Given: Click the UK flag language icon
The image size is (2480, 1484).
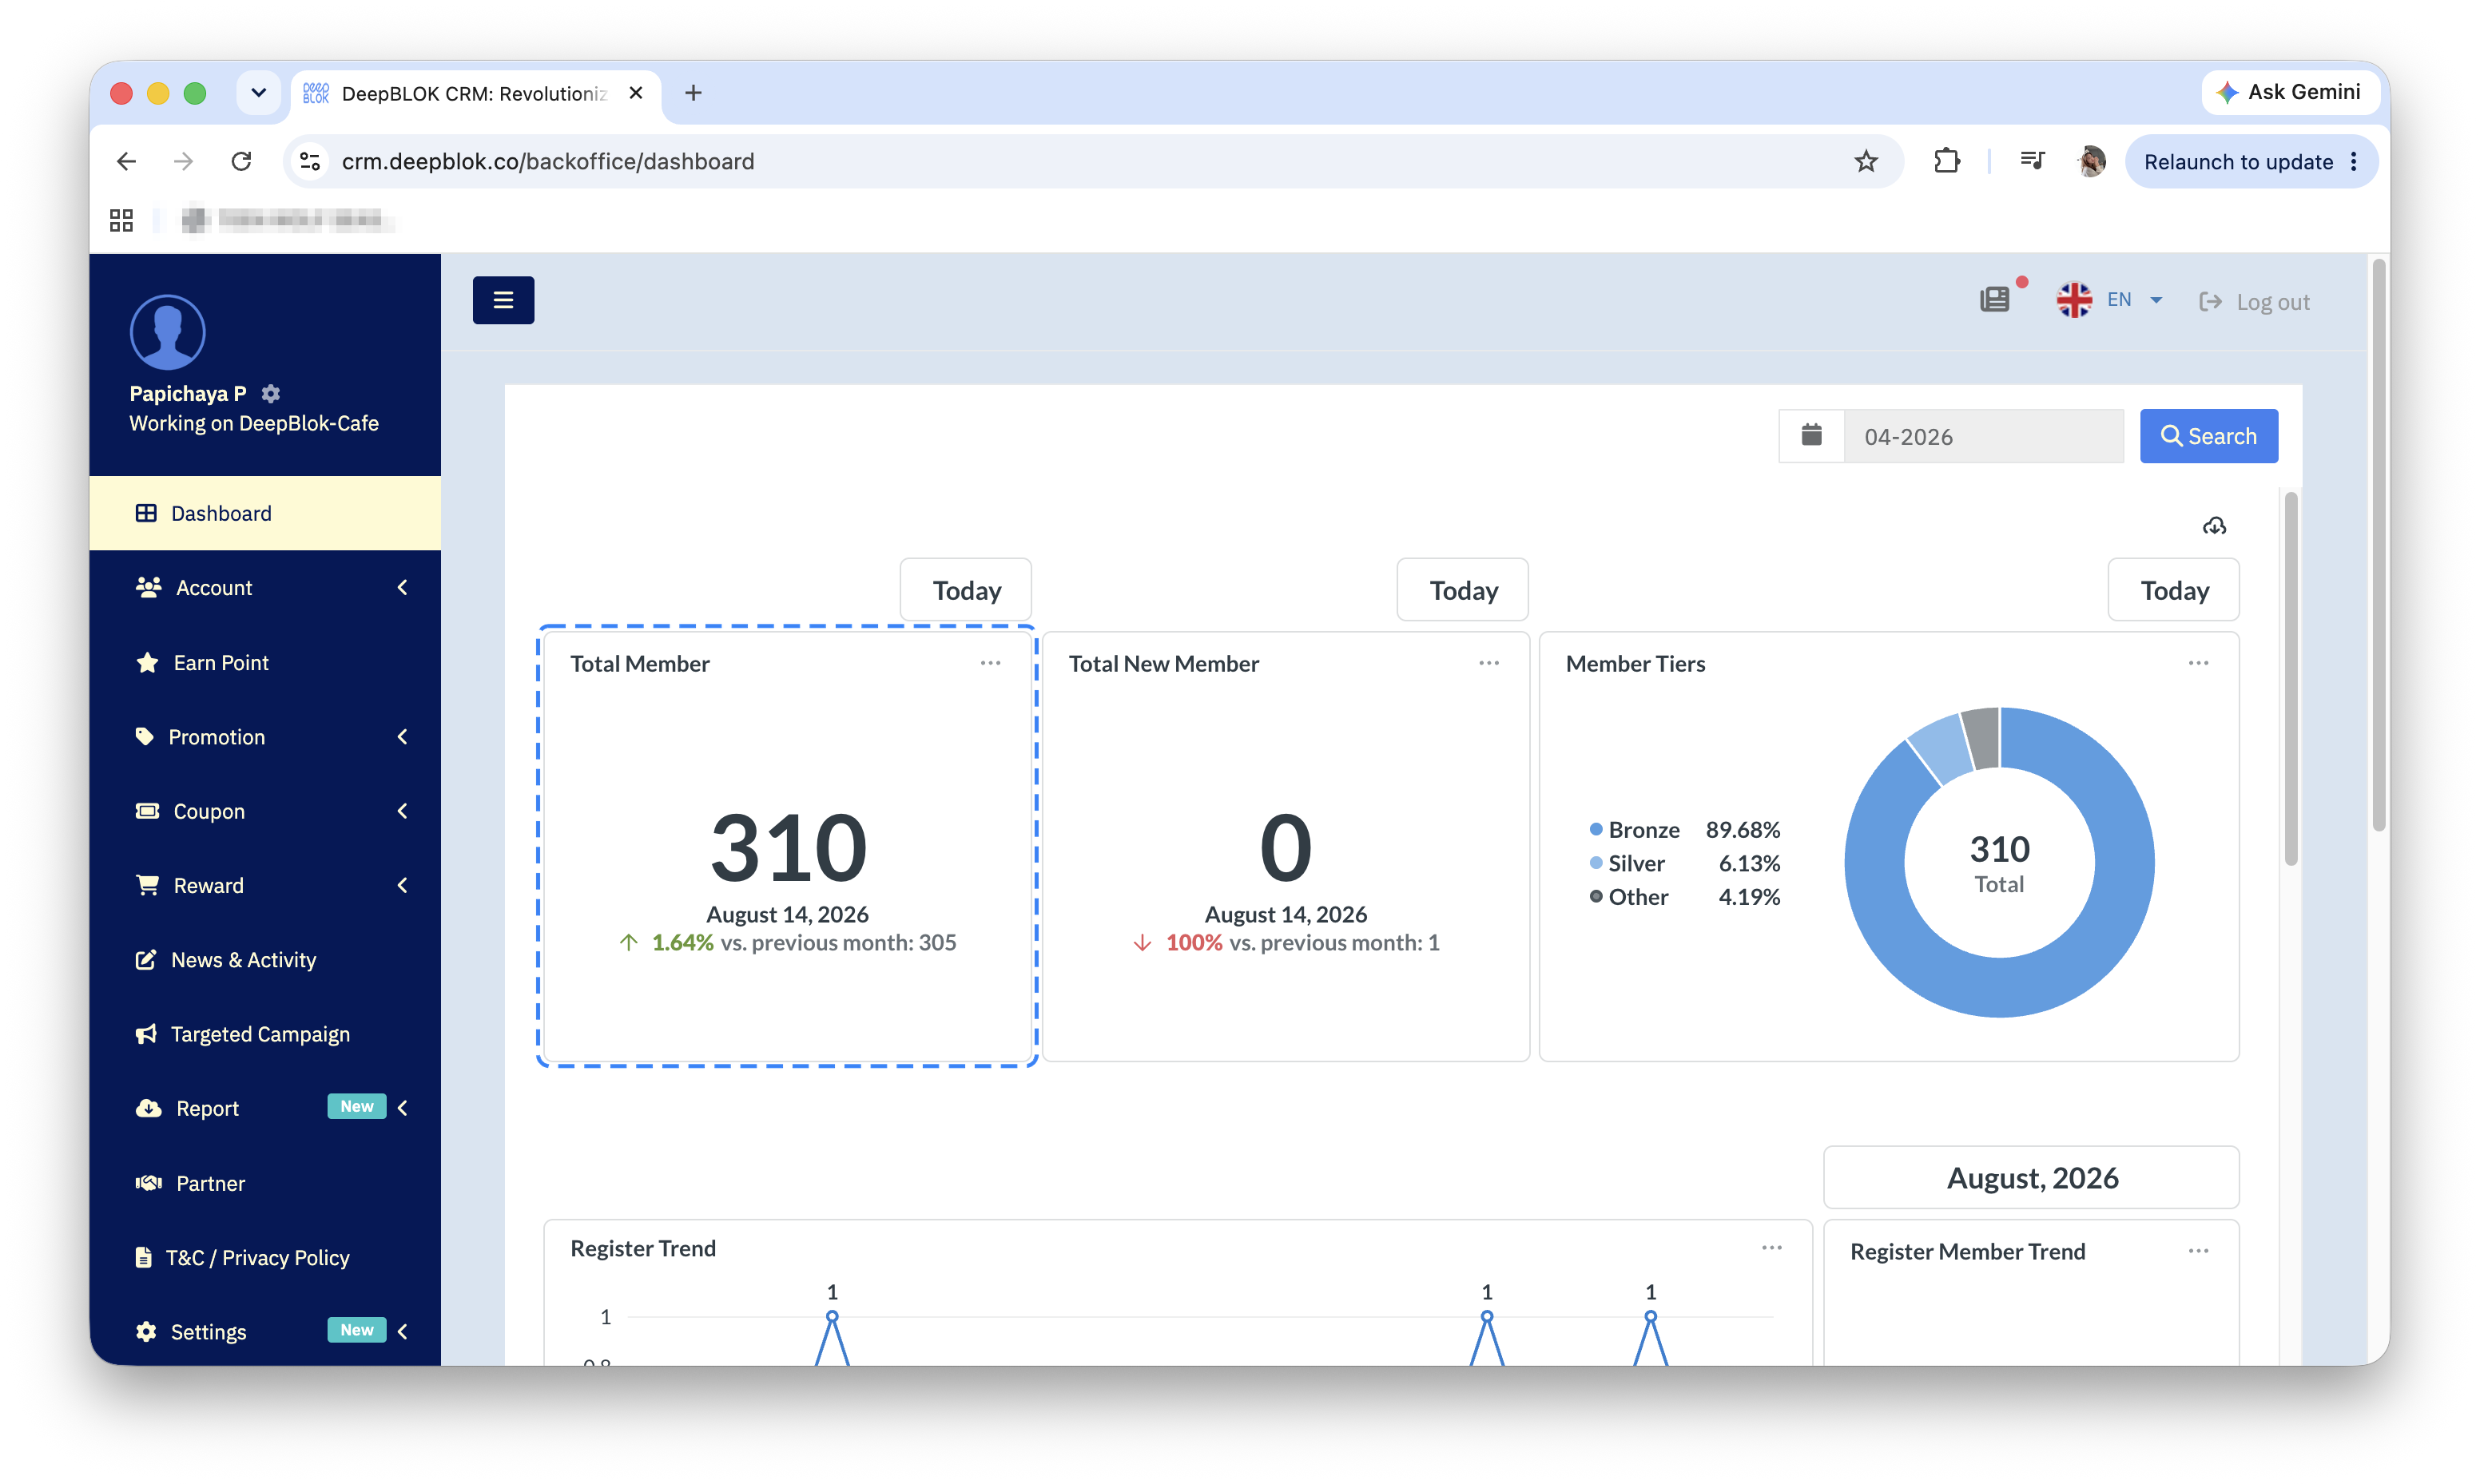Looking at the screenshot, I should (2074, 300).
